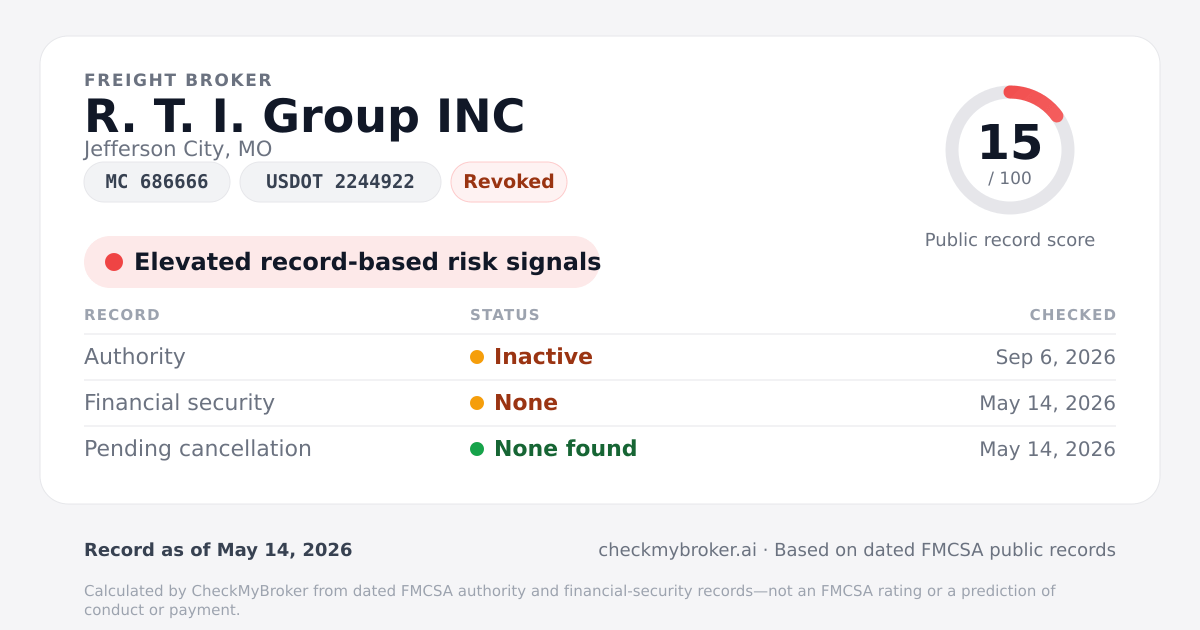
Task: Click the orange dot beside Inactive
Action: [477, 357]
